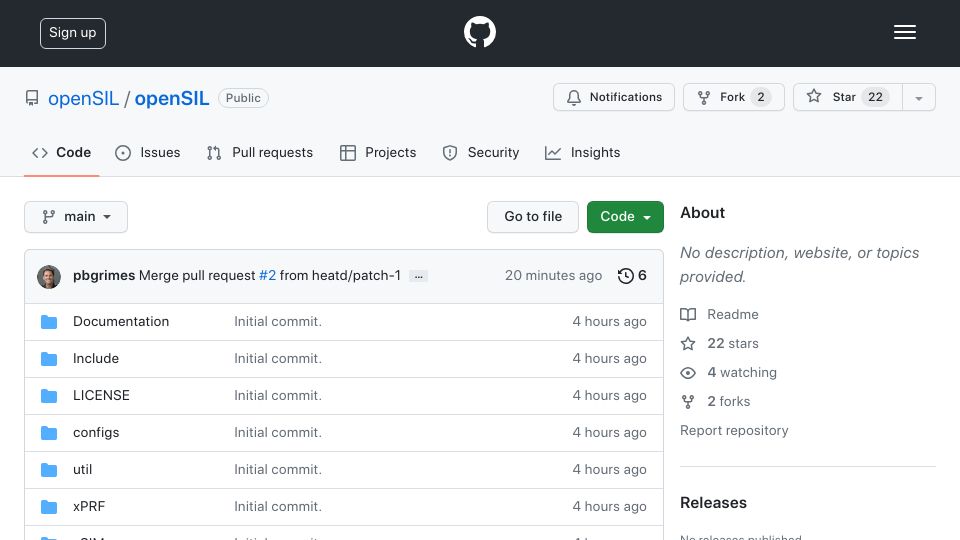Open the Readme link in About
The width and height of the screenshot is (960, 540).
click(x=719, y=314)
